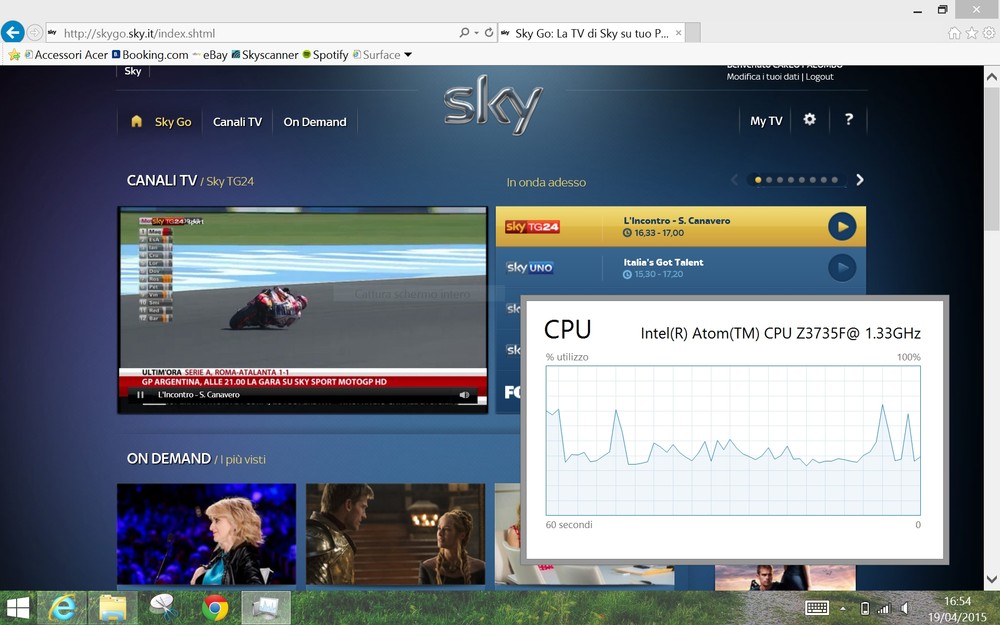Click the Sky Go home house icon
This screenshot has height=625, width=1000.
tap(136, 121)
